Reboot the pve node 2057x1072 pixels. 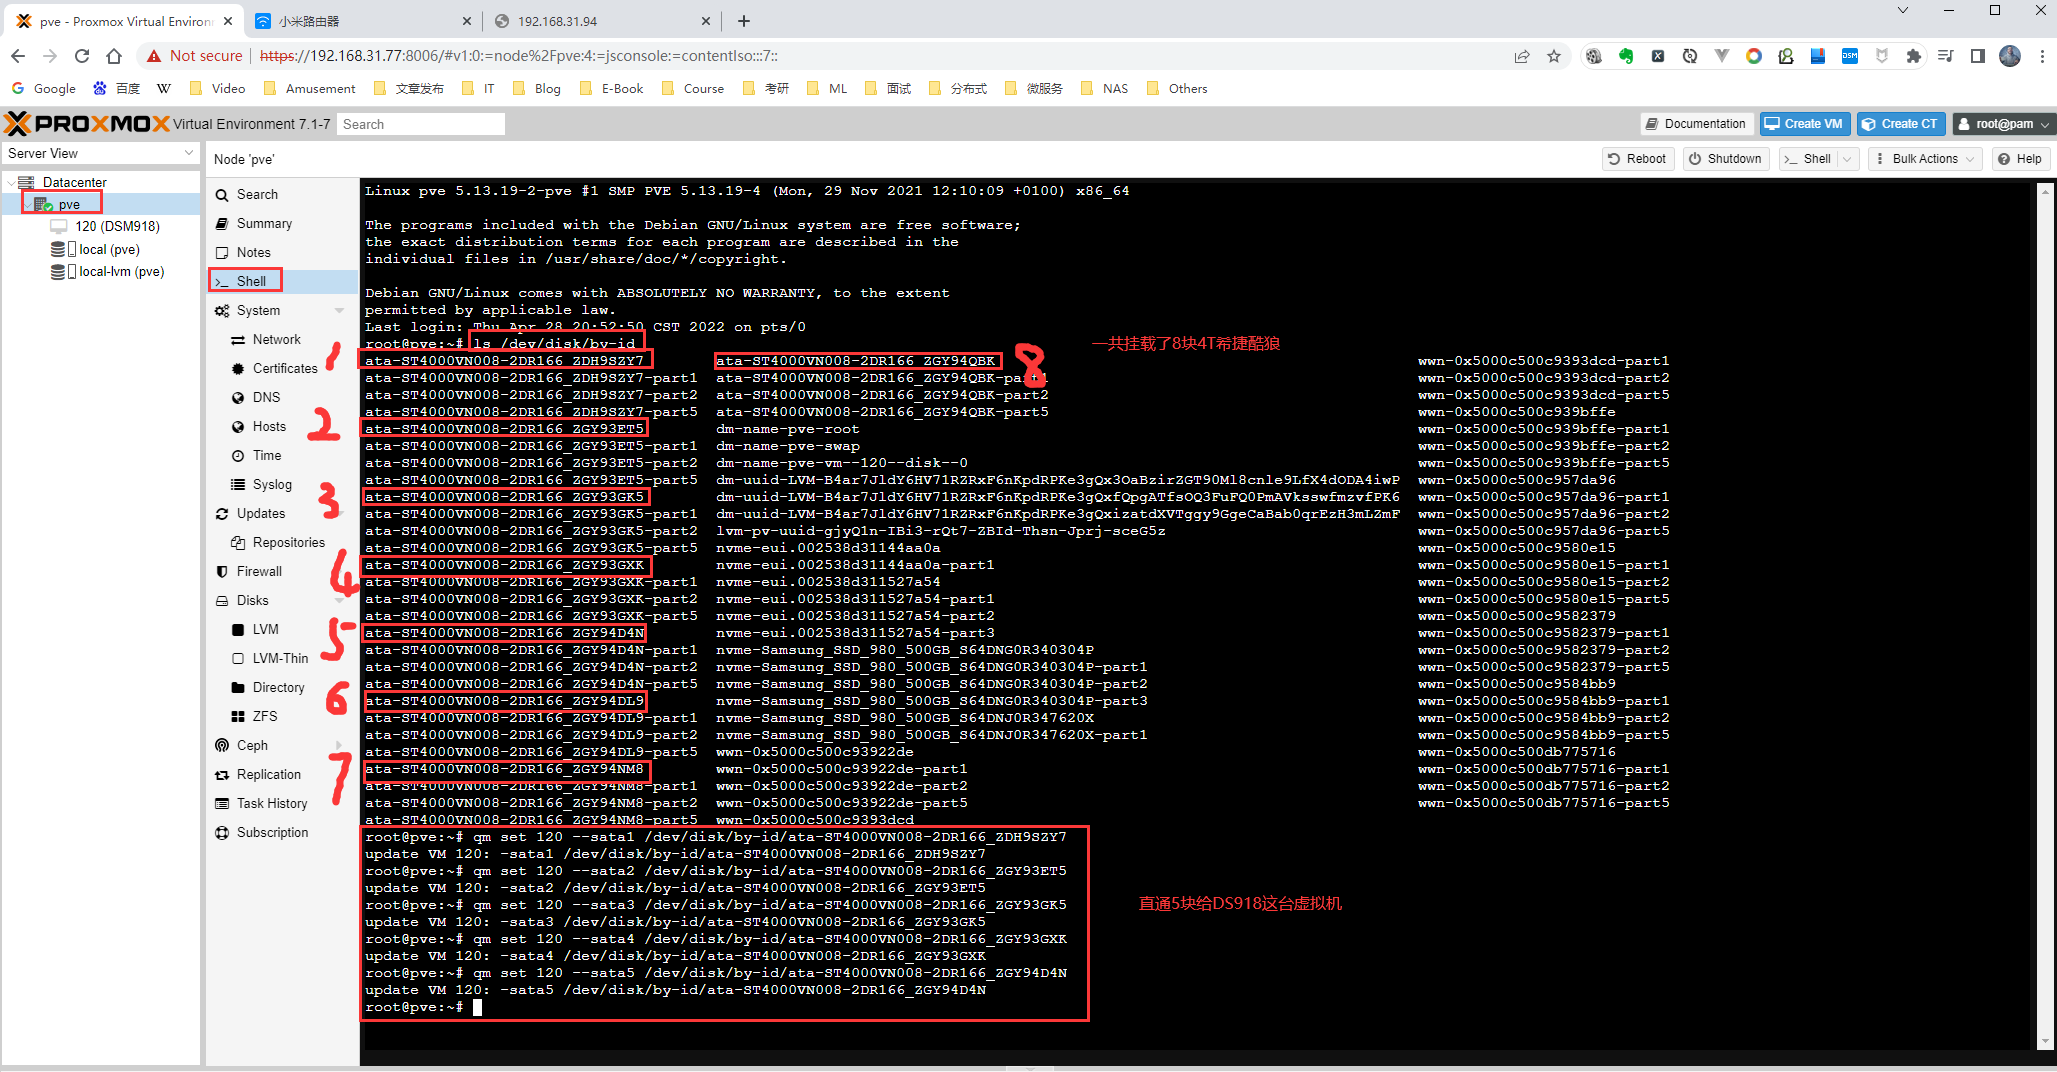(x=1636, y=159)
